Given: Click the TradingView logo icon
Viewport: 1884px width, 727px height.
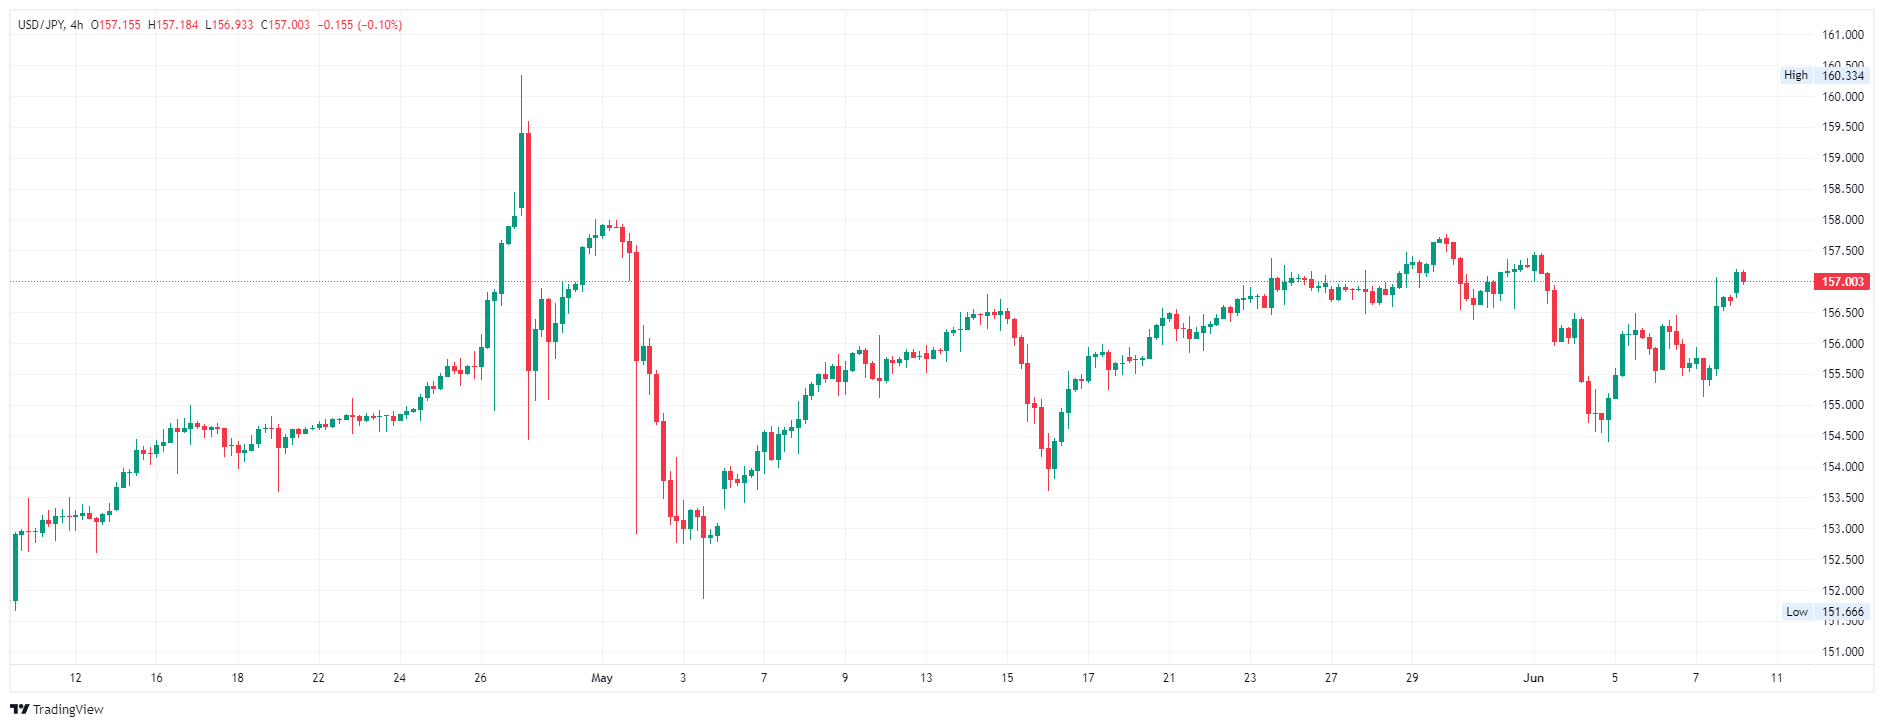Looking at the screenshot, I should click(x=19, y=709).
